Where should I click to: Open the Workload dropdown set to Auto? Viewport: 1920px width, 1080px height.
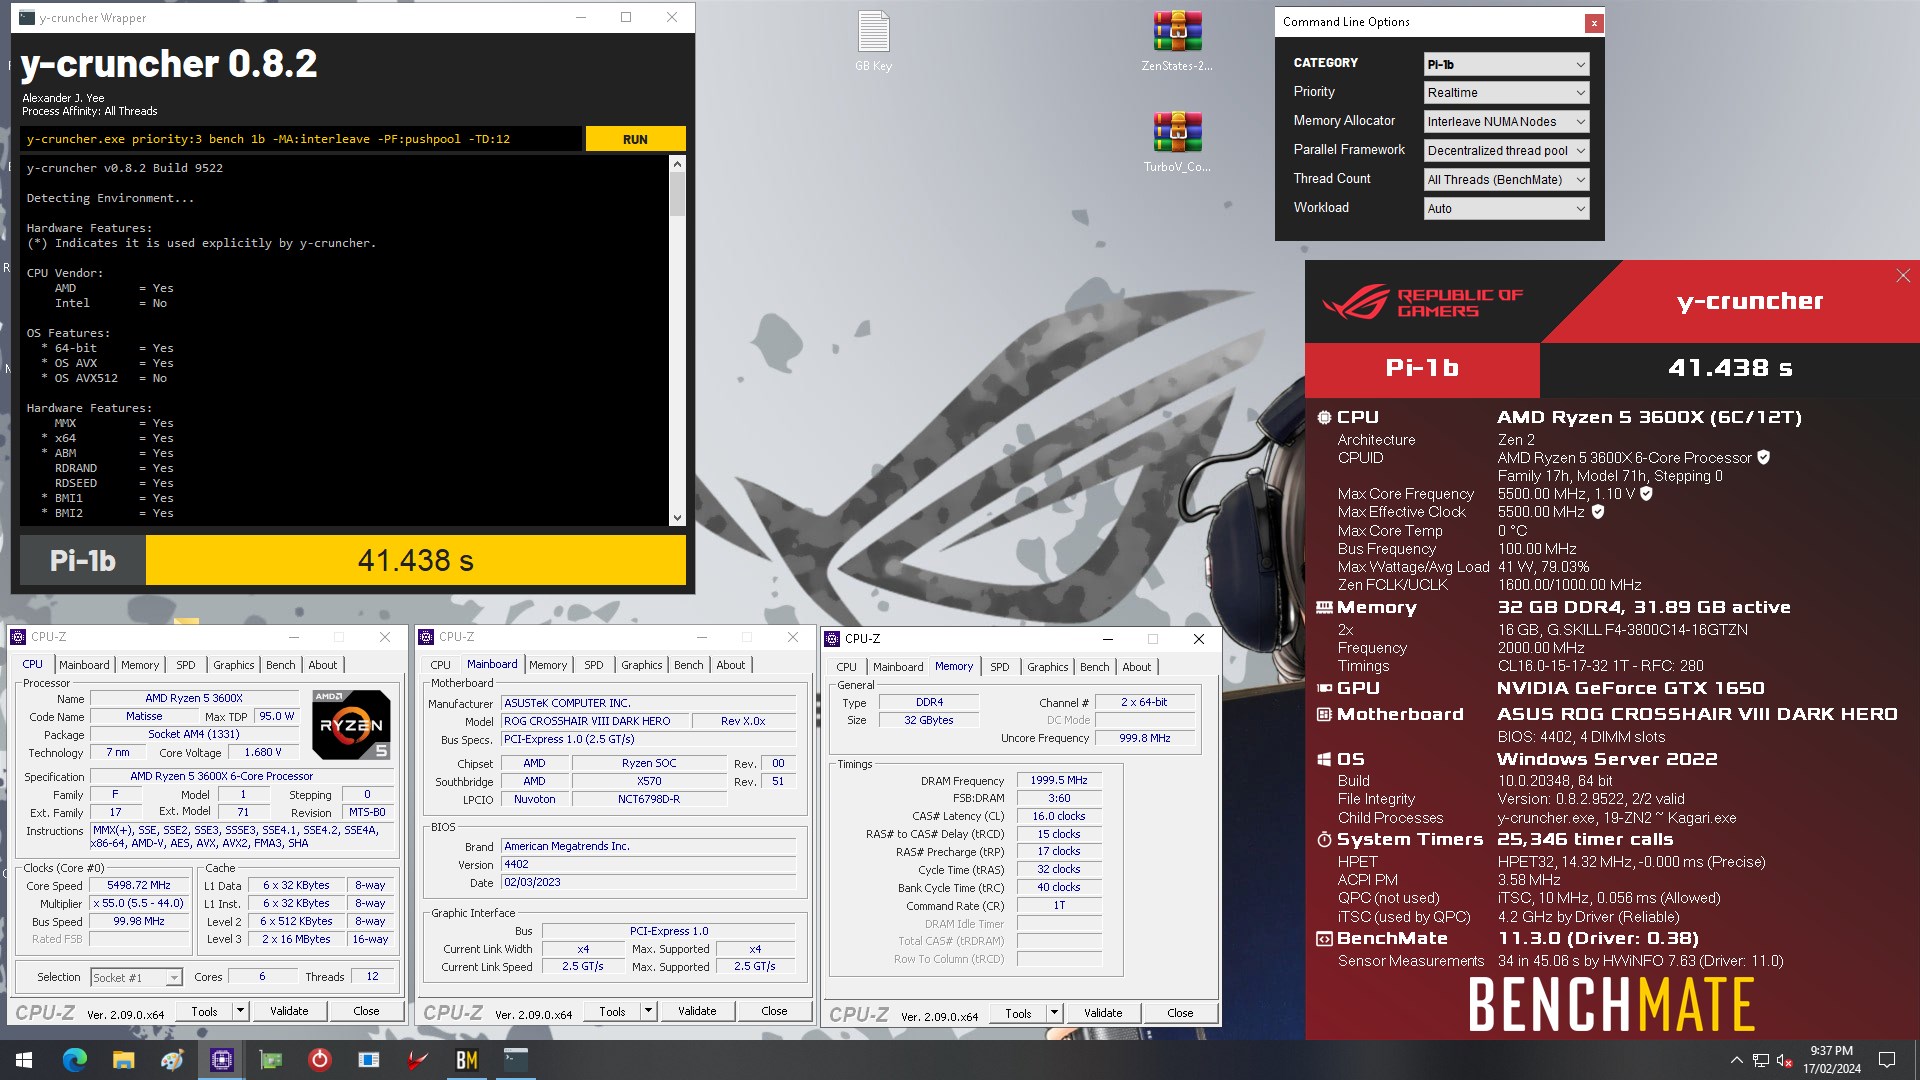[1506, 209]
